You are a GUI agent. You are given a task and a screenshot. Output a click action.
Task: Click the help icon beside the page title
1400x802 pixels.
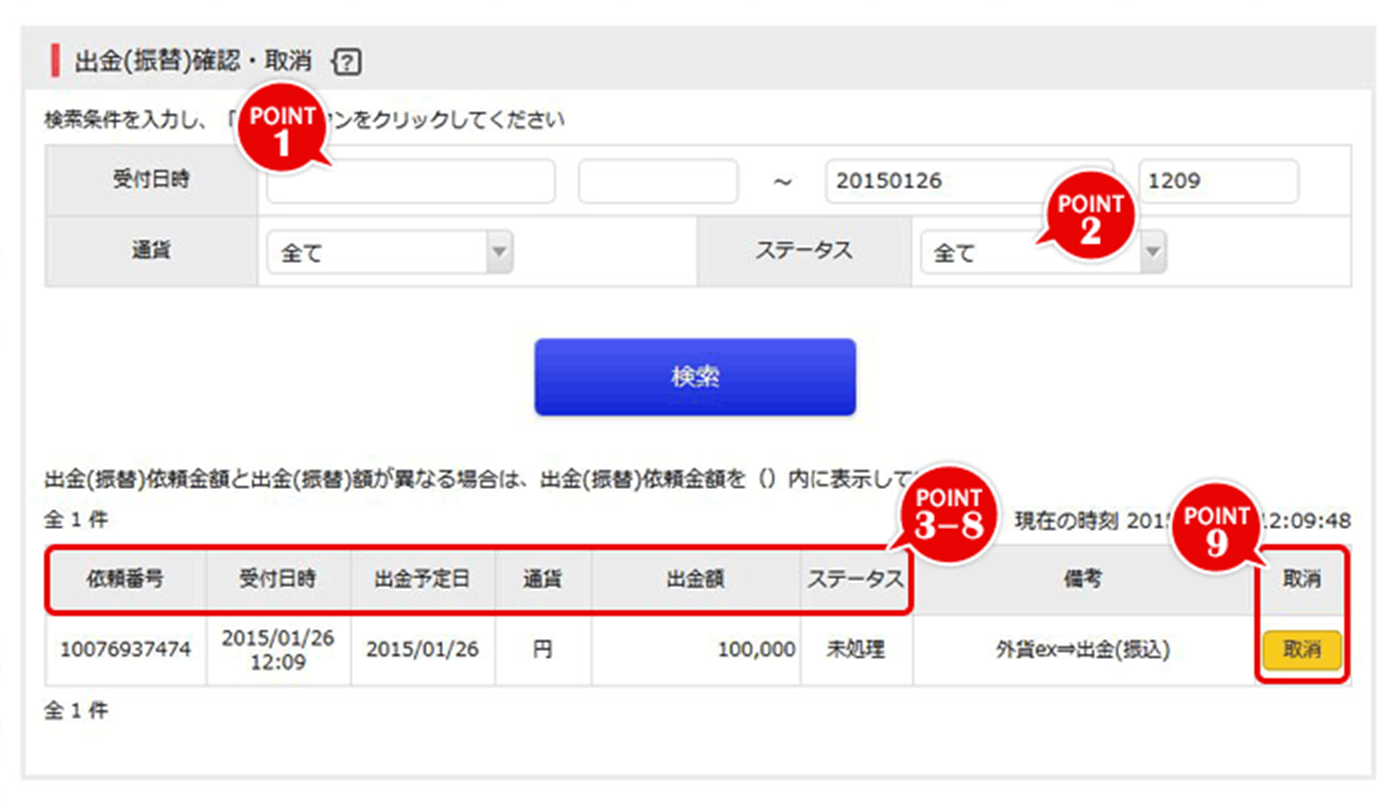(x=346, y=61)
